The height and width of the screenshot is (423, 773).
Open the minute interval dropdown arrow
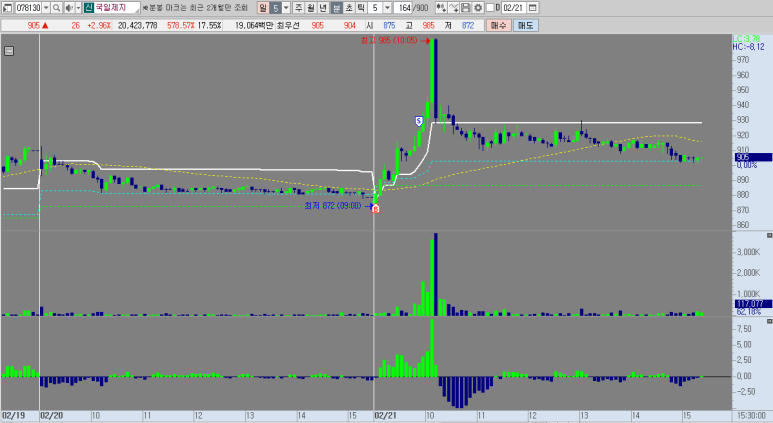tap(387, 8)
